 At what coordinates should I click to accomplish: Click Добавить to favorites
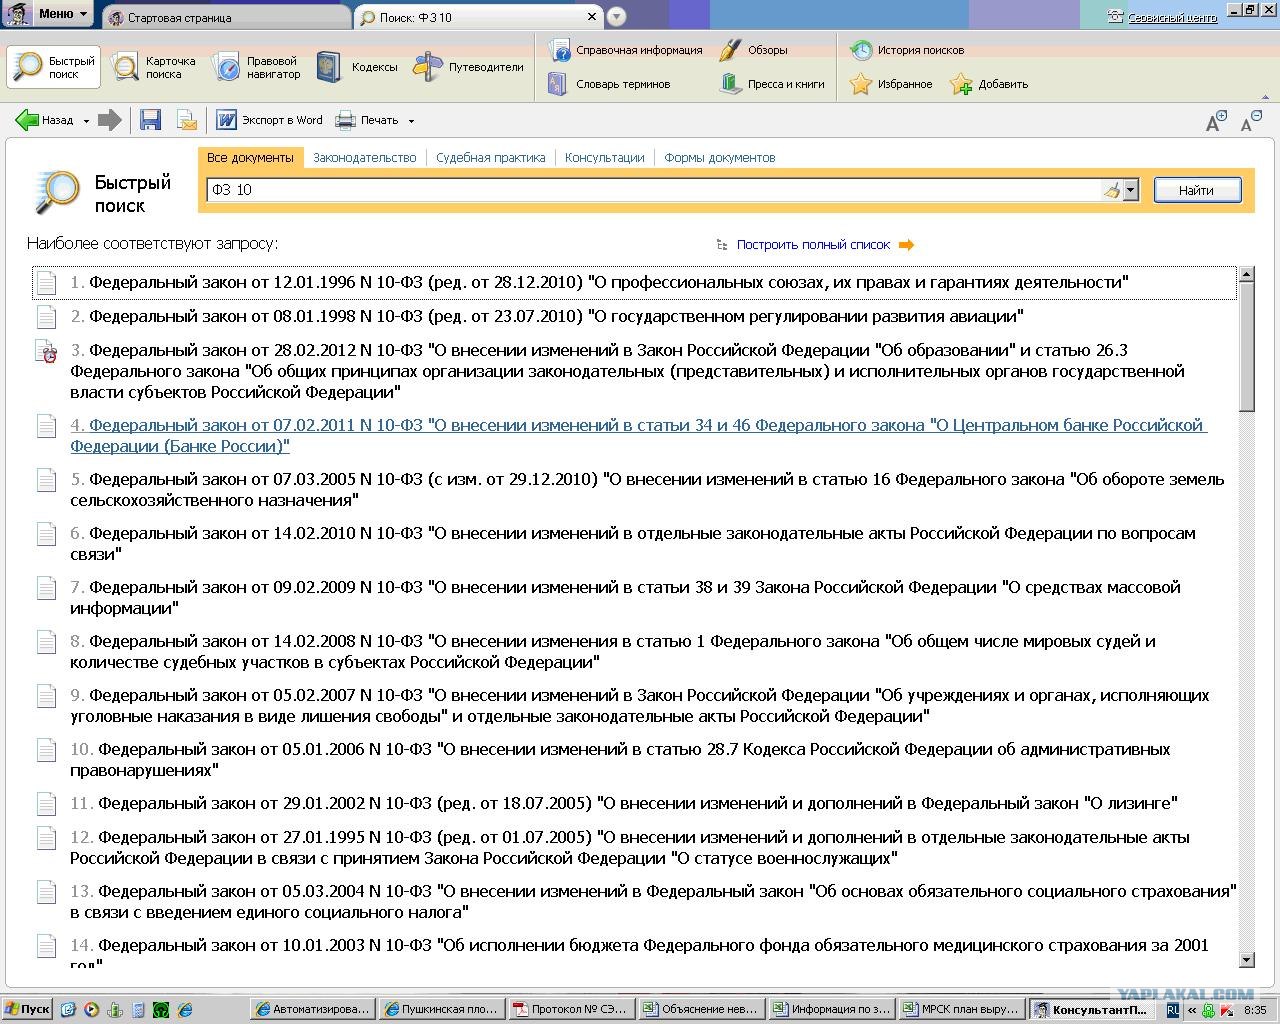coord(989,84)
